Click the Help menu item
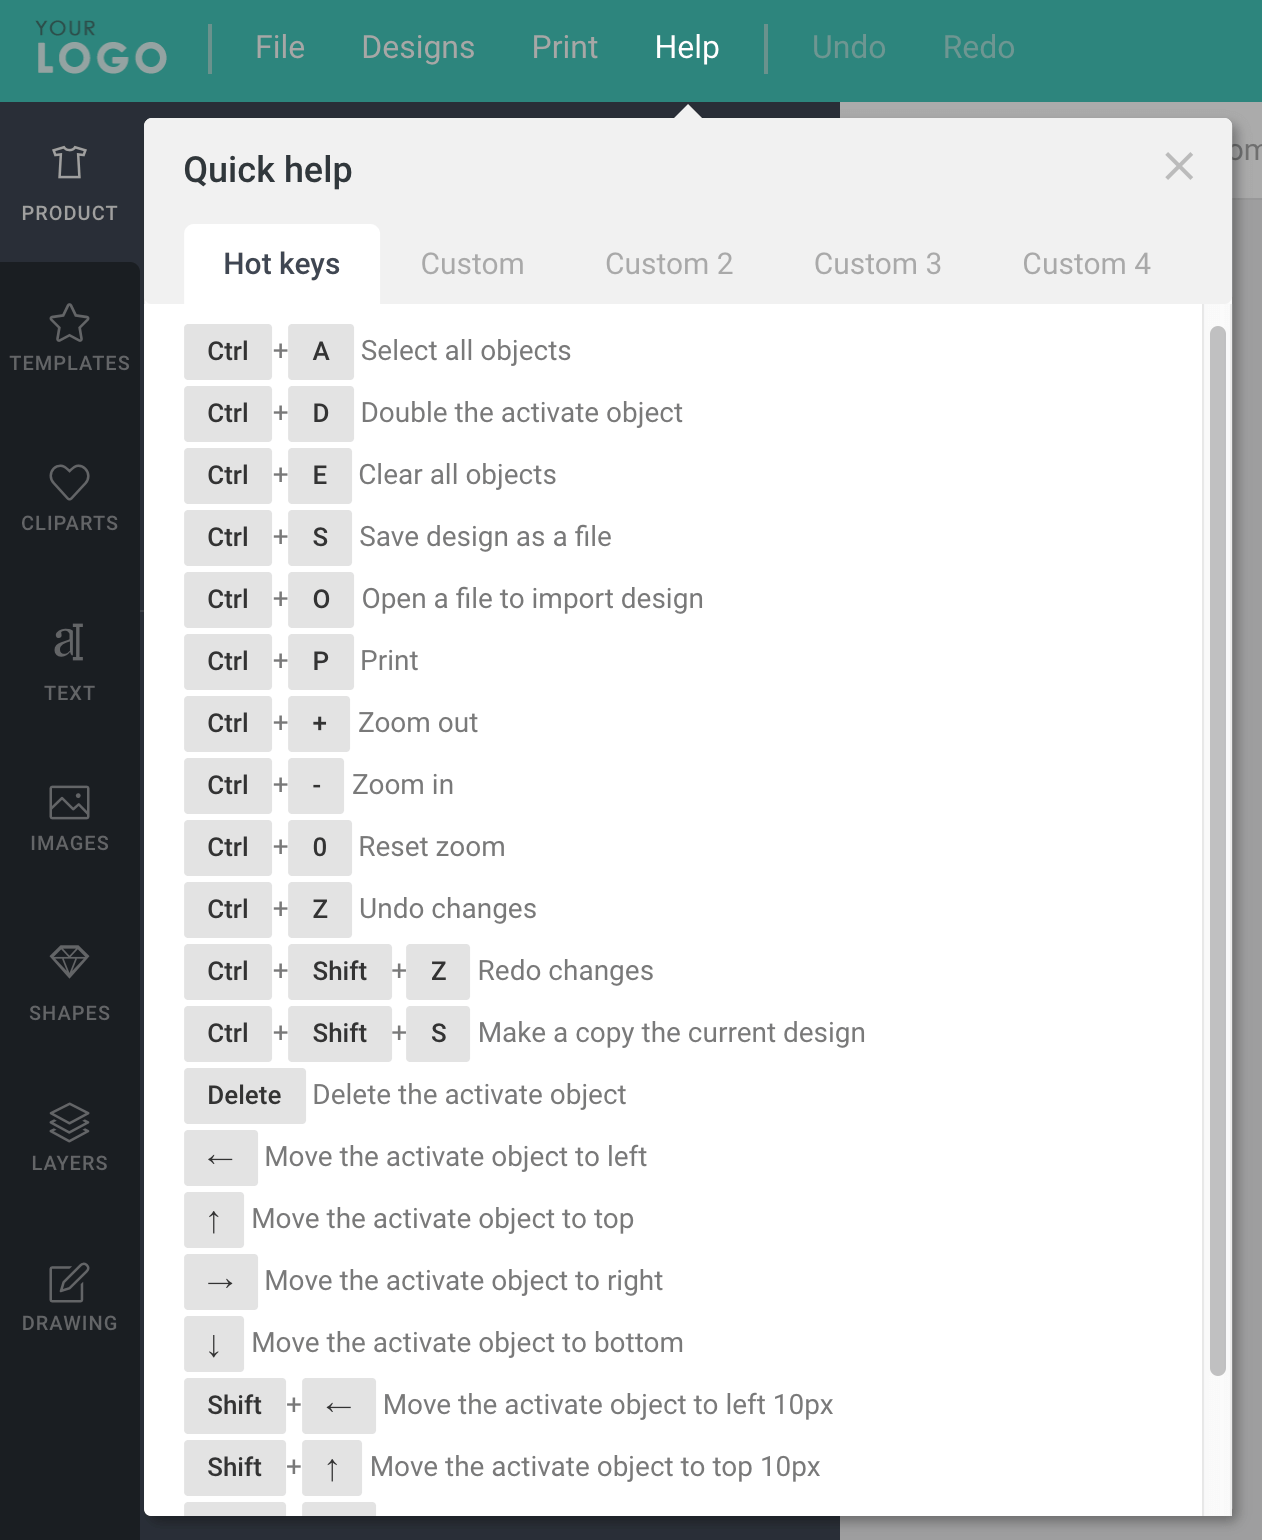1262x1540 pixels. [687, 48]
